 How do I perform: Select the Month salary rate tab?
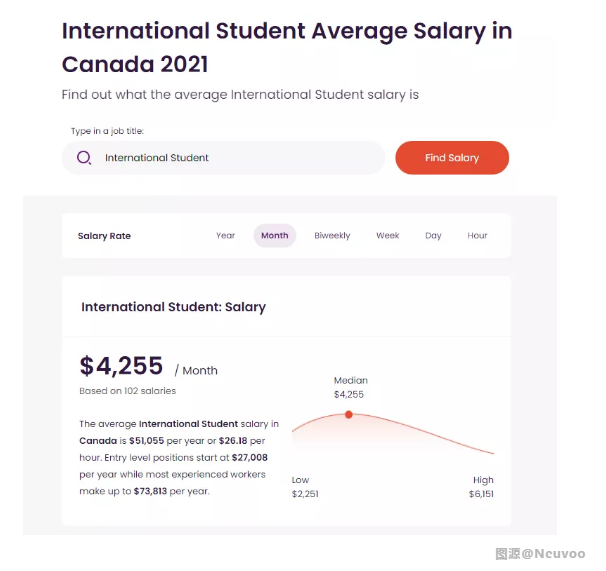point(275,235)
